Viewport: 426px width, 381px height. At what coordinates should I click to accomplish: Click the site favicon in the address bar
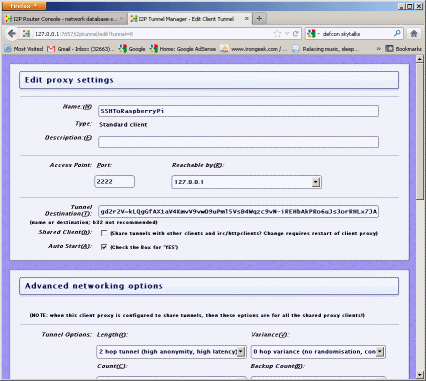tap(26, 34)
